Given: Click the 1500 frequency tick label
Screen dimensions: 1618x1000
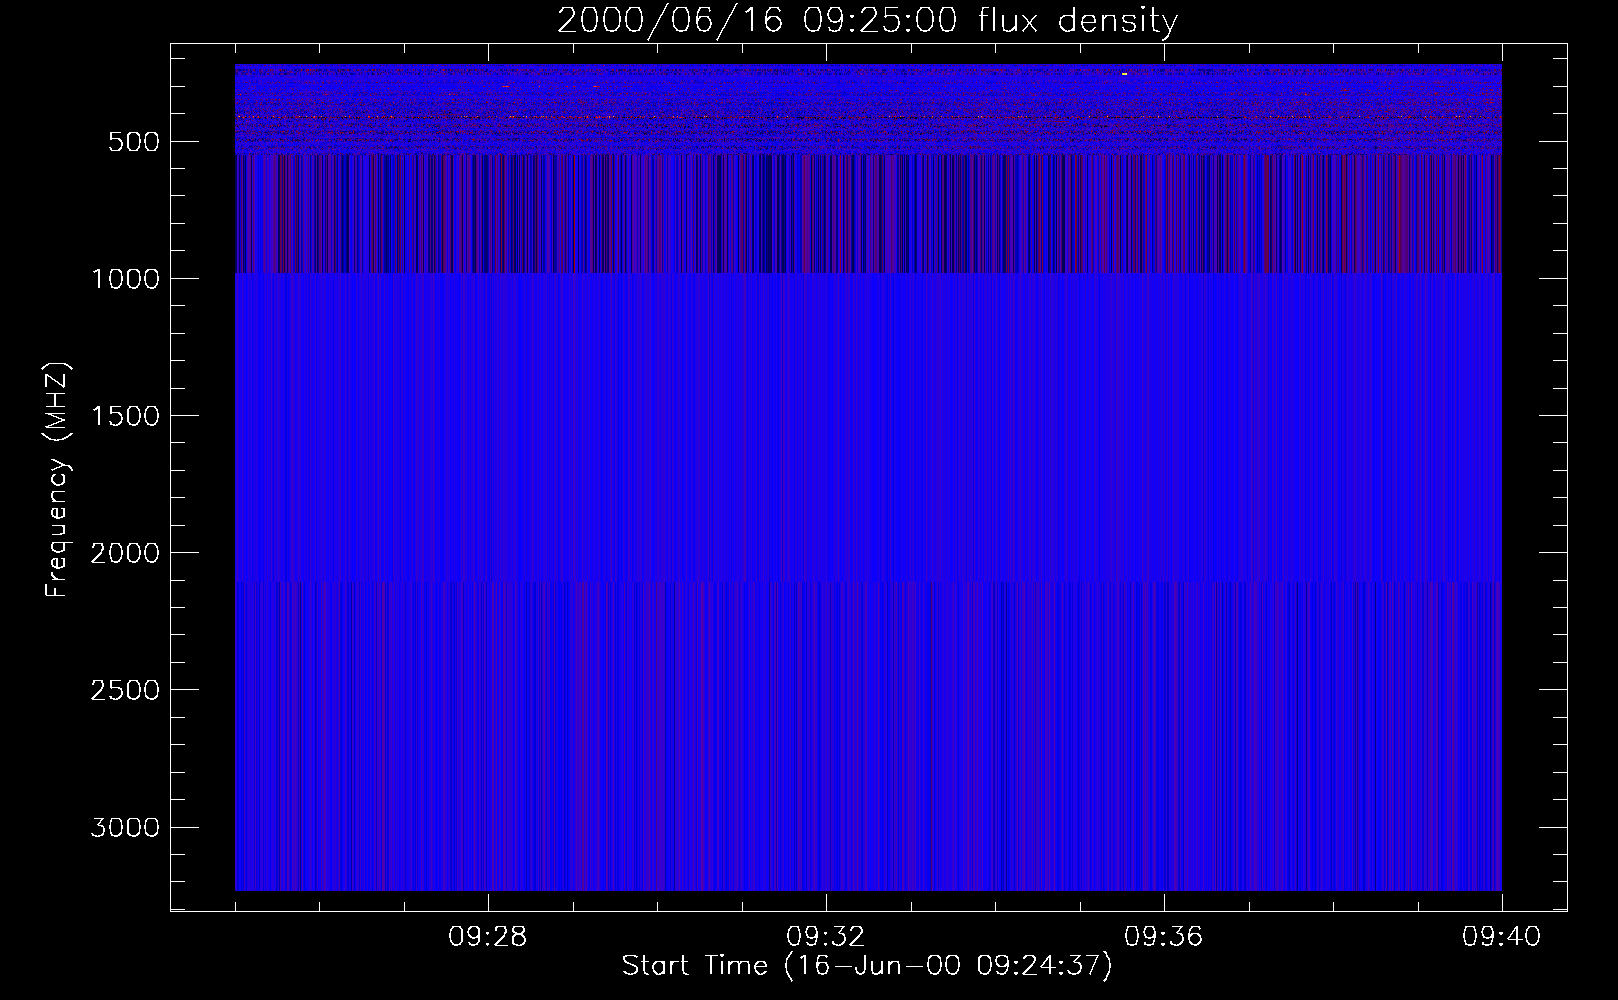Looking at the screenshot, I should tap(125, 416).
